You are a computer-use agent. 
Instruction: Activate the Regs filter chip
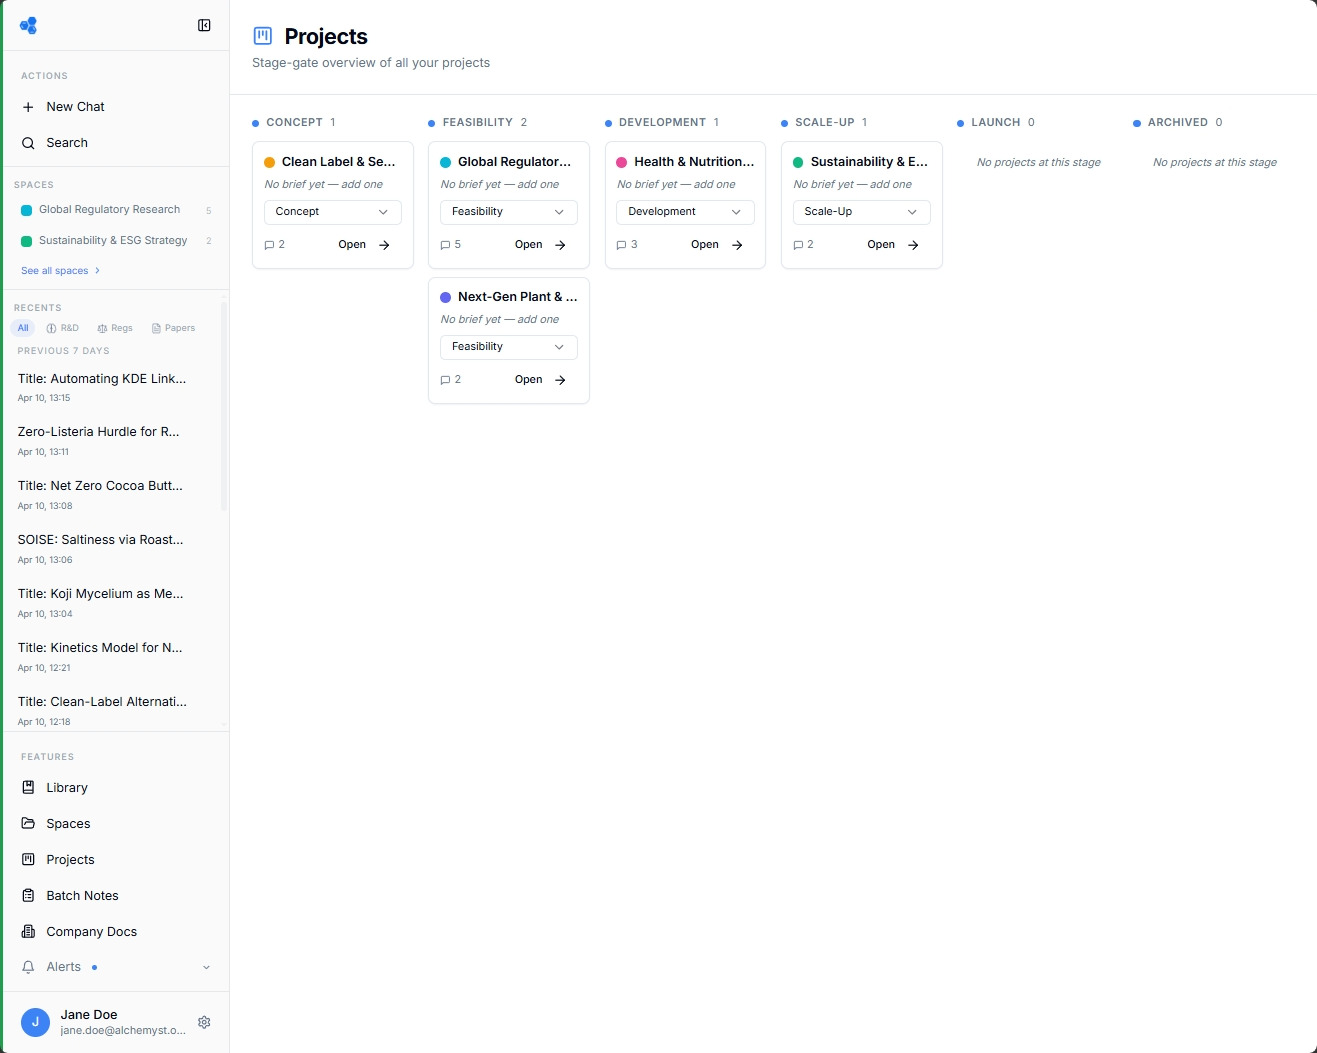115,327
